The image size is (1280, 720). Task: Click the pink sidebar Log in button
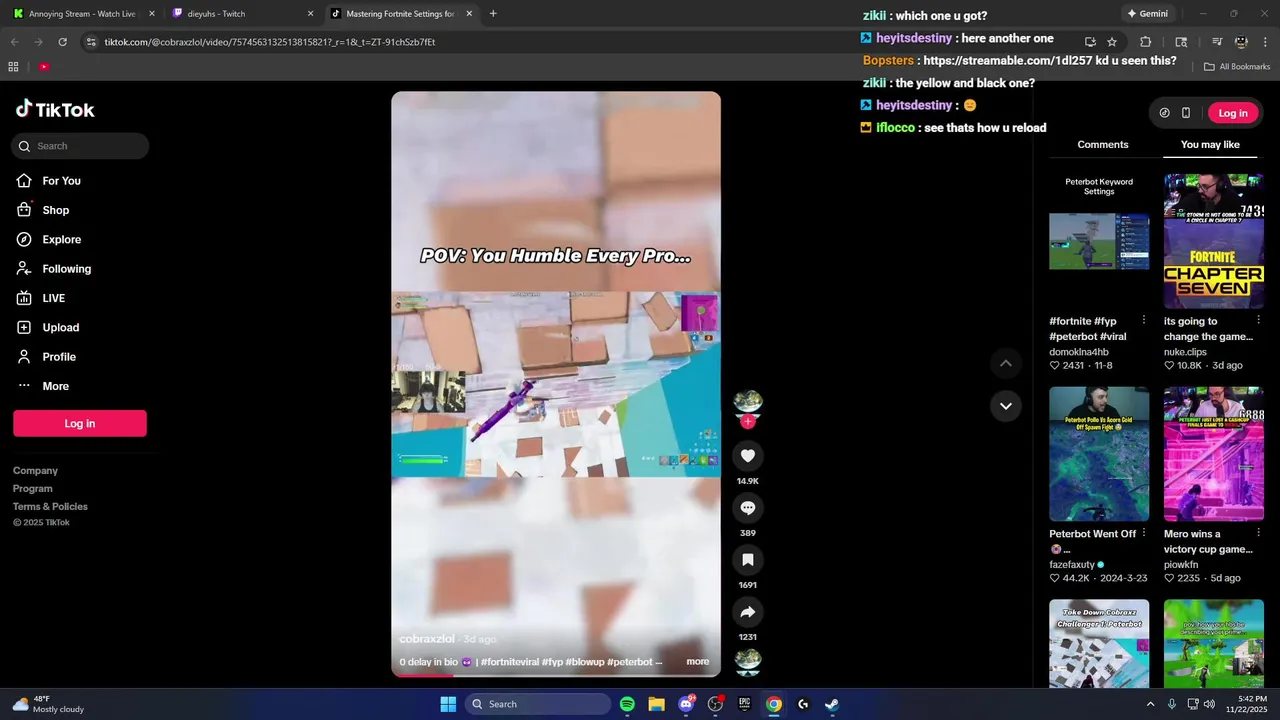pos(80,423)
